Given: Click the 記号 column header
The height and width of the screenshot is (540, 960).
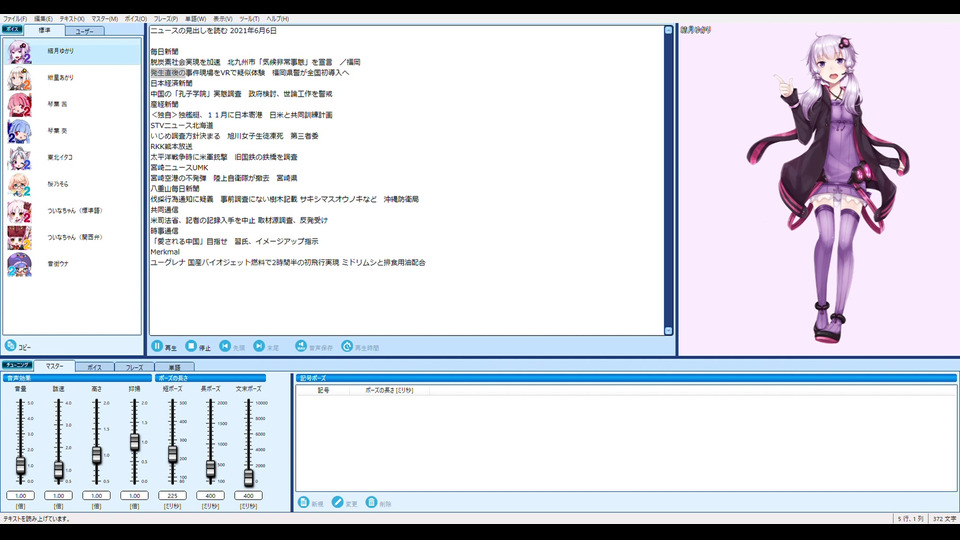Looking at the screenshot, I should pos(323,390).
